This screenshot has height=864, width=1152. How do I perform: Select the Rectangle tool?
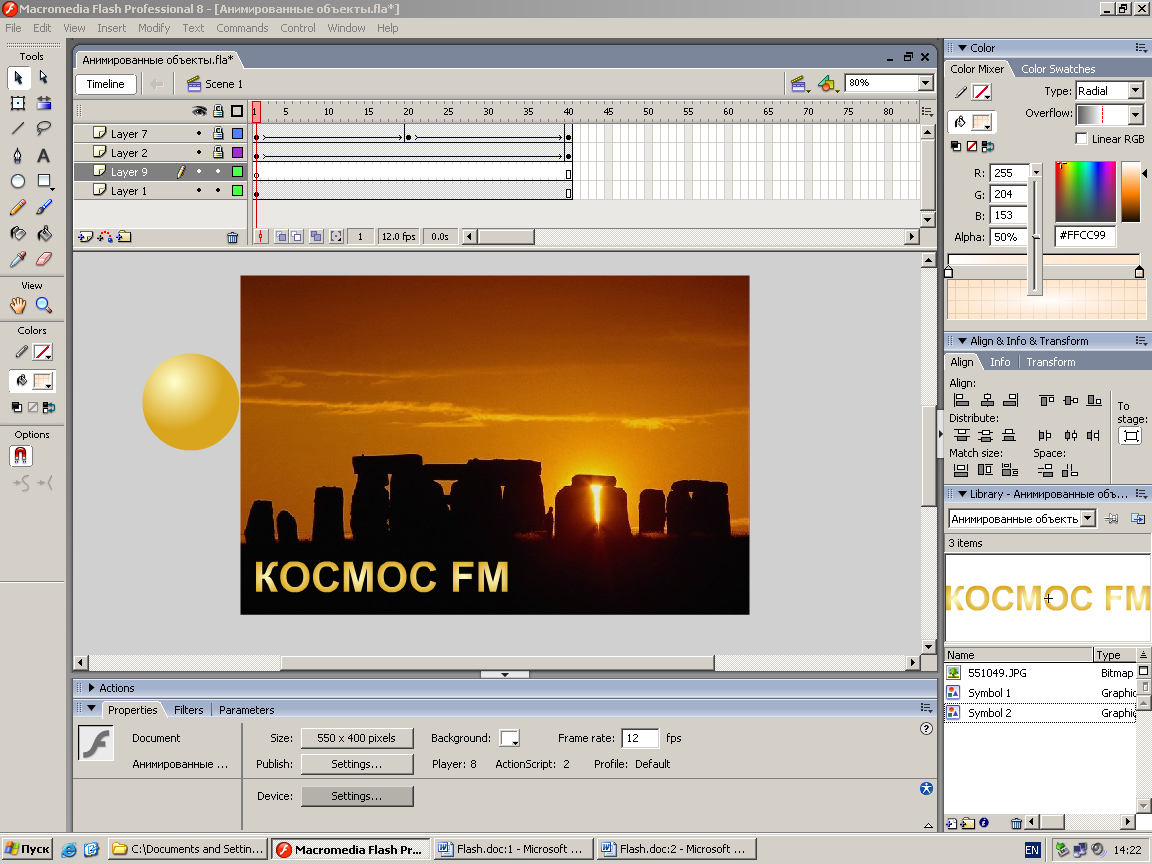coord(44,181)
